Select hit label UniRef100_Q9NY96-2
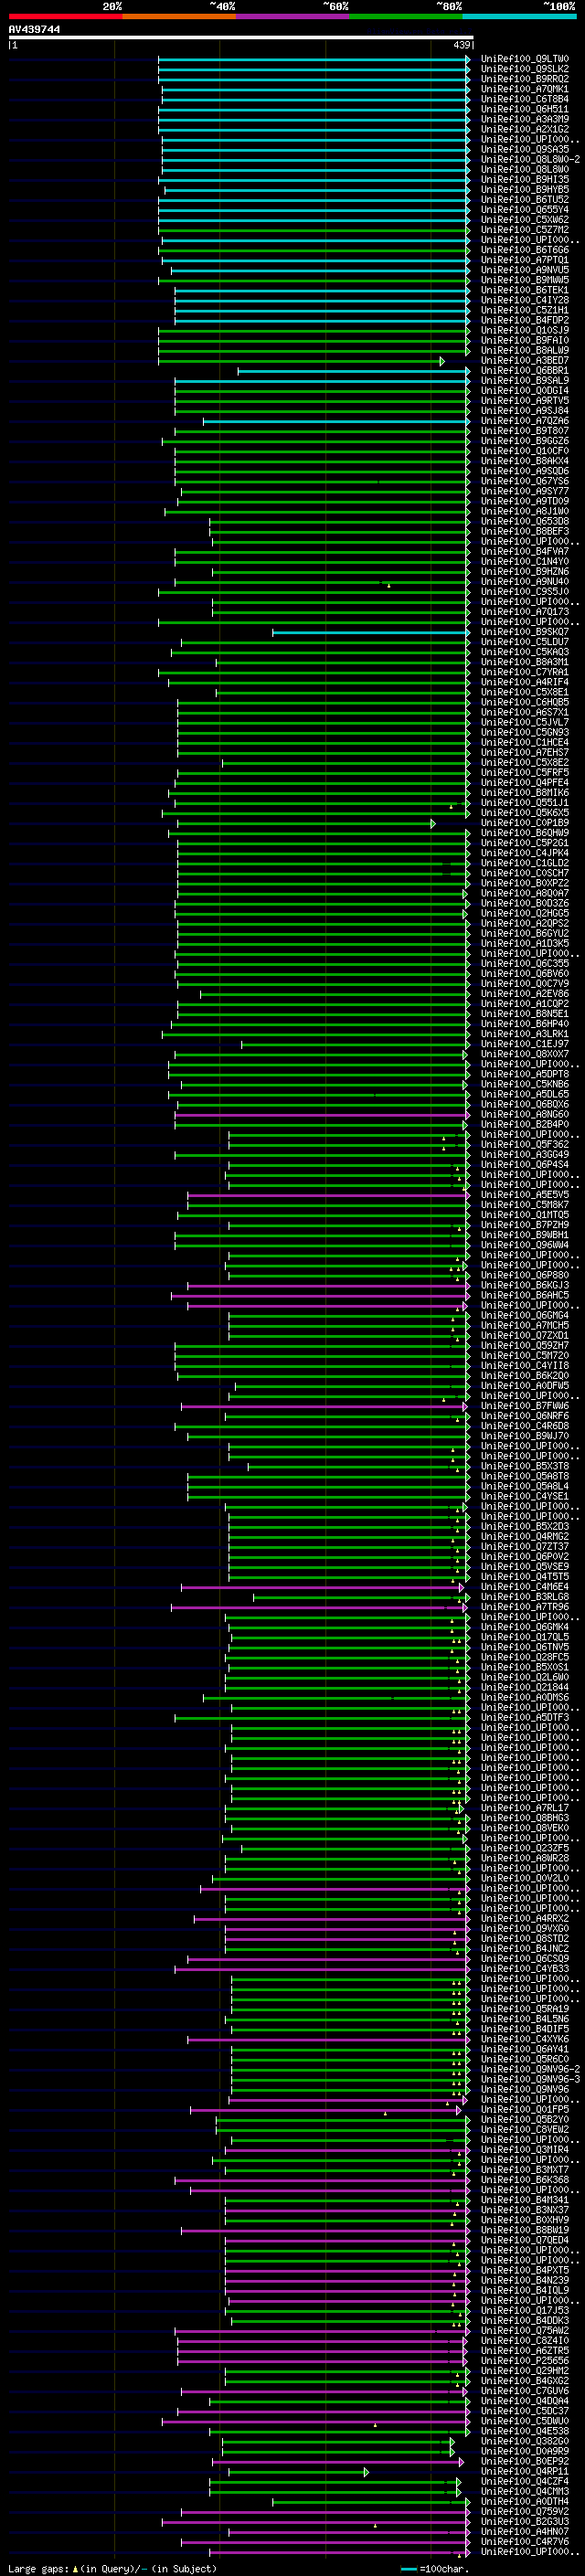This screenshot has width=585, height=2576. pos(530,2069)
